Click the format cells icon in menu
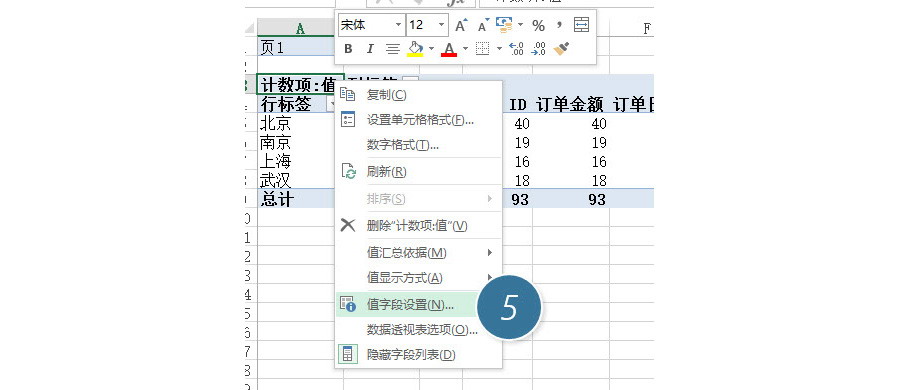 [348, 119]
